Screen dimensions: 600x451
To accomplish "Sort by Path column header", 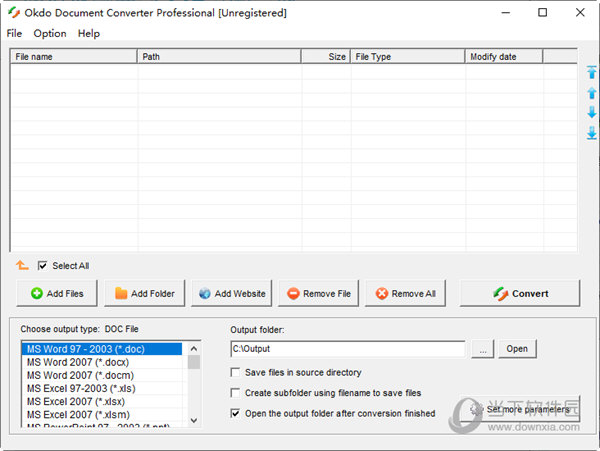I will coord(219,57).
